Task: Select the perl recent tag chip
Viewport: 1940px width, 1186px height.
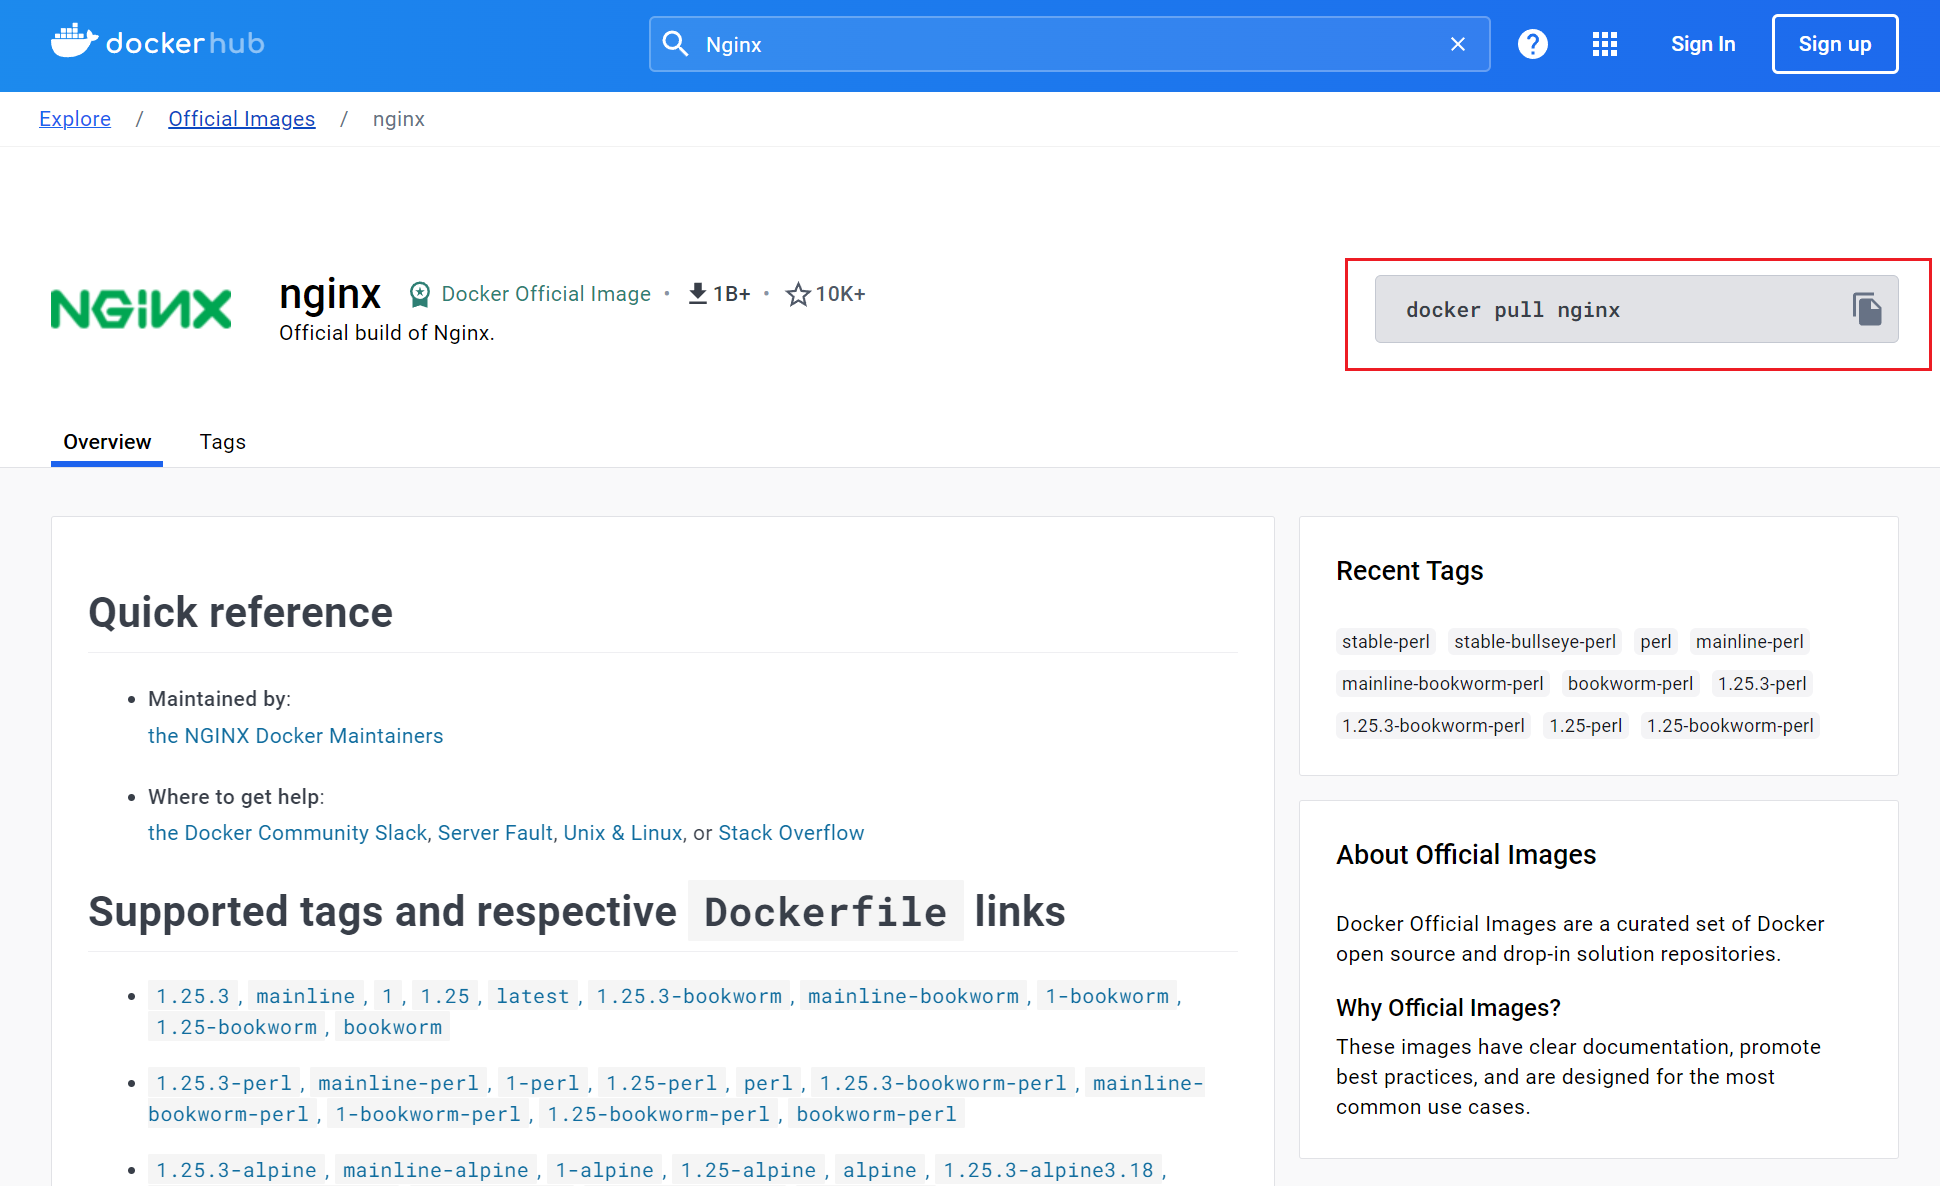Action: 1655,642
